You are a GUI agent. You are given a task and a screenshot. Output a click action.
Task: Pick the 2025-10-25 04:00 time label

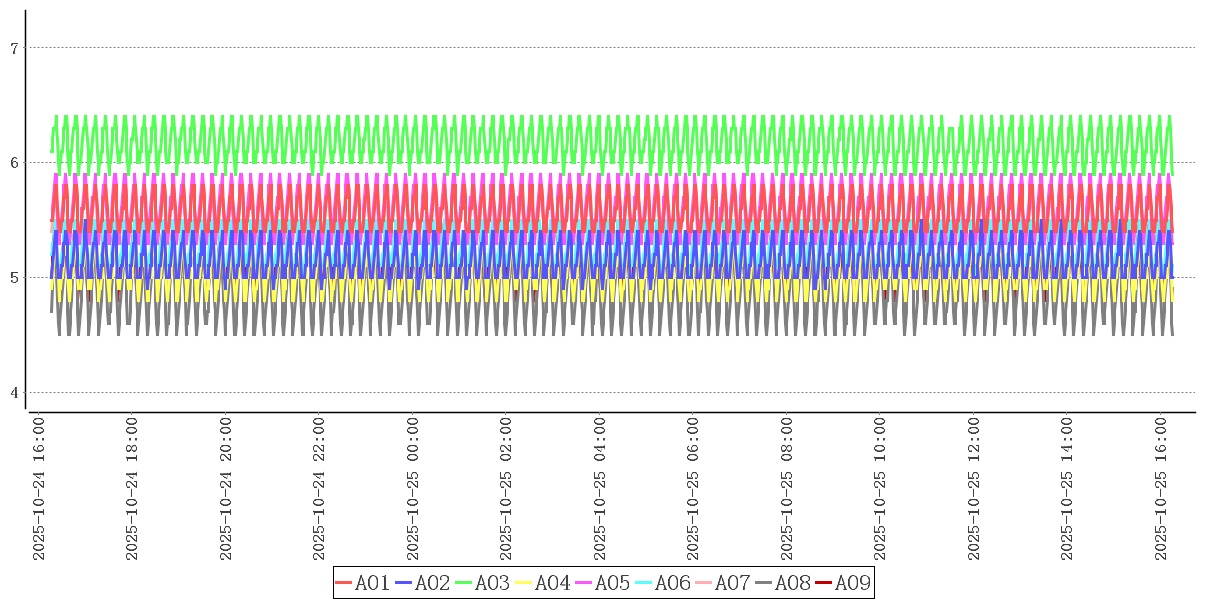600,490
